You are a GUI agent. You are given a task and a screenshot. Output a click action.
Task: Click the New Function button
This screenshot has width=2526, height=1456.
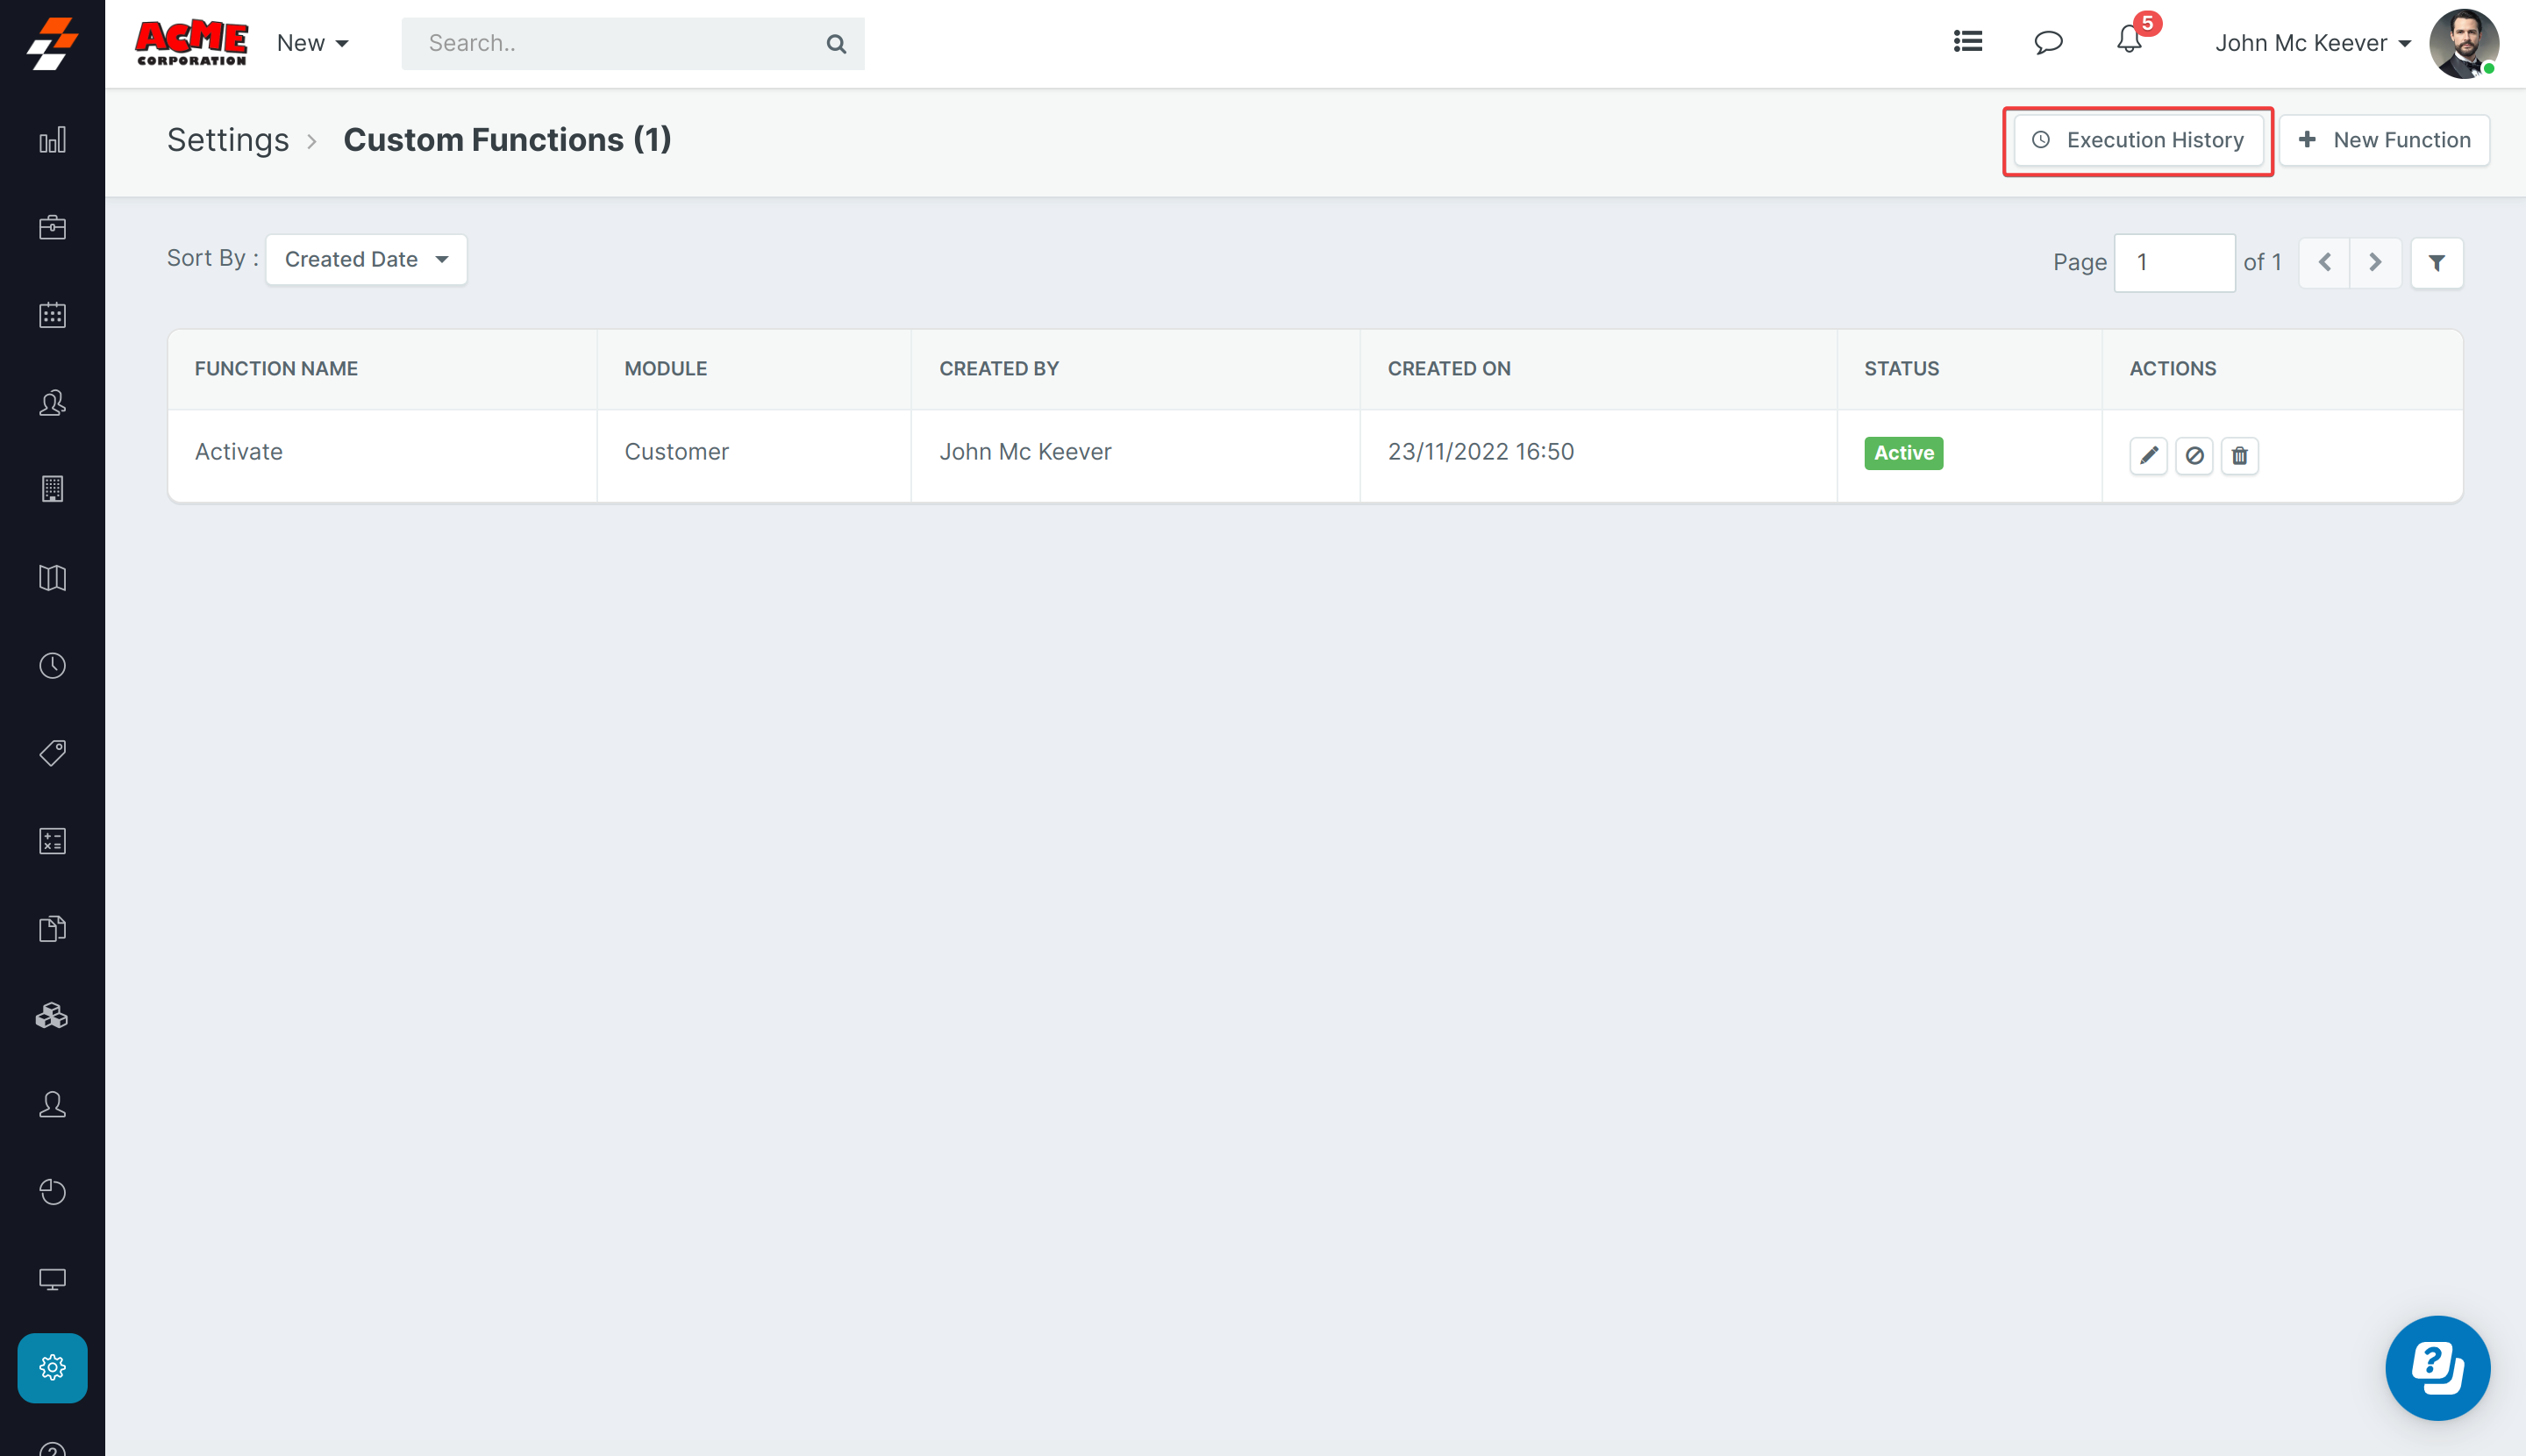[x=2384, y=140]
